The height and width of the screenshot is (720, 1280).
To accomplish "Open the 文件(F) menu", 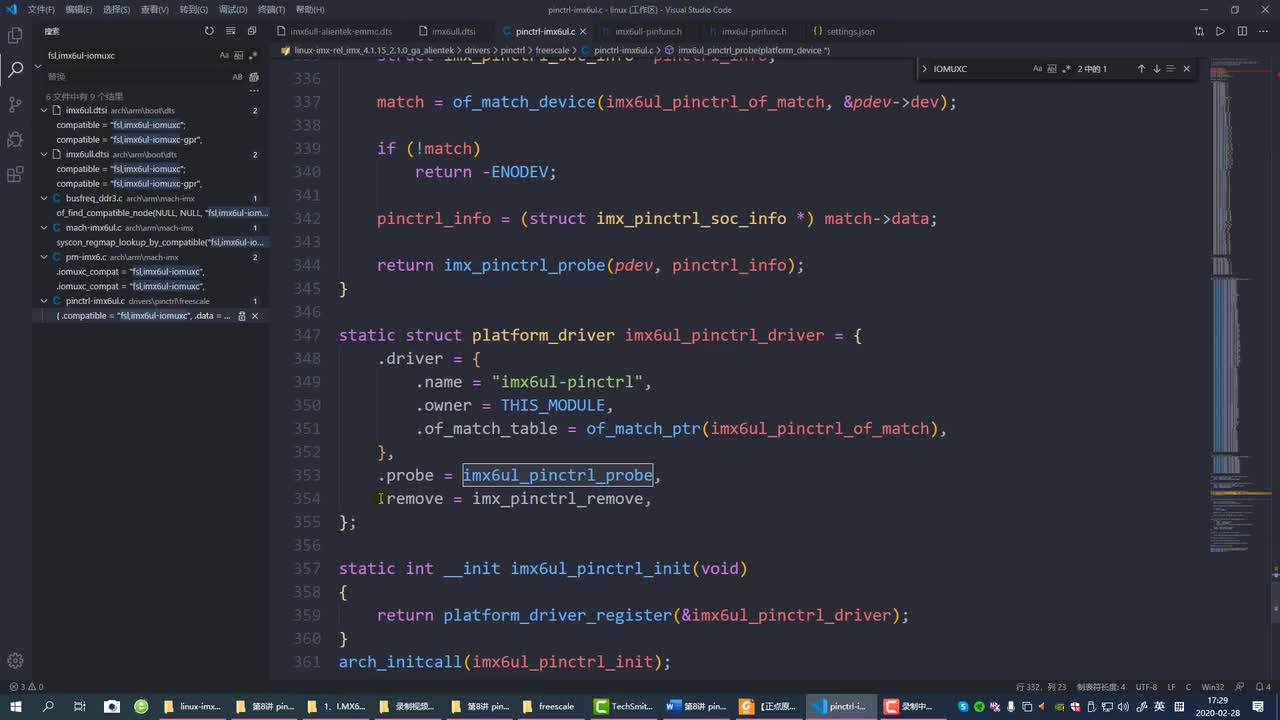I will pyautogui.click(x=41, y=9).
